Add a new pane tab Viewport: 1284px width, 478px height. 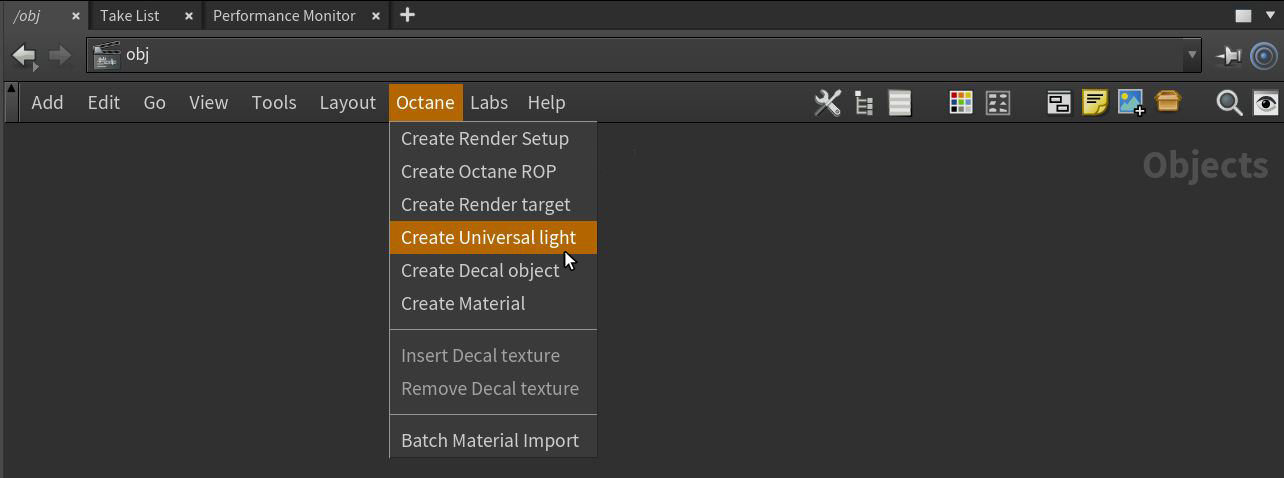coord(407,15)
